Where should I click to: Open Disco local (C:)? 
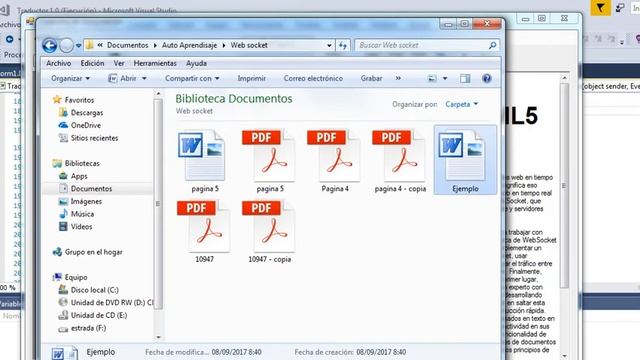[95, 290]
